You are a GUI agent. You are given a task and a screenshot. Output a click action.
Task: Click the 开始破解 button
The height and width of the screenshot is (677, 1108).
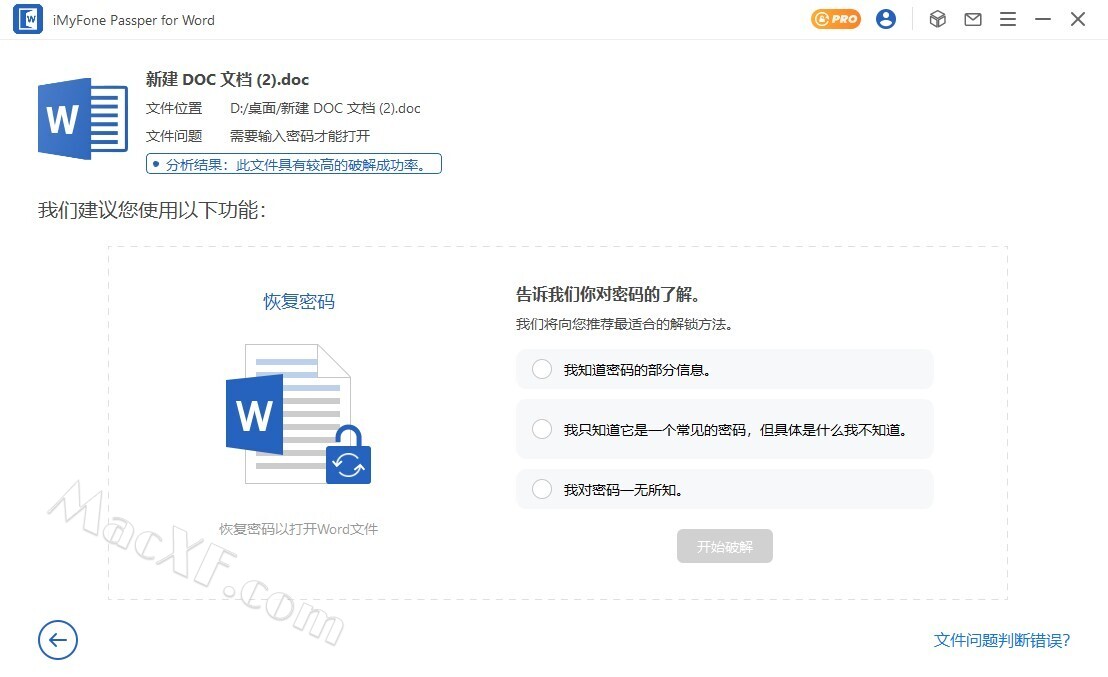click(724, 546)
